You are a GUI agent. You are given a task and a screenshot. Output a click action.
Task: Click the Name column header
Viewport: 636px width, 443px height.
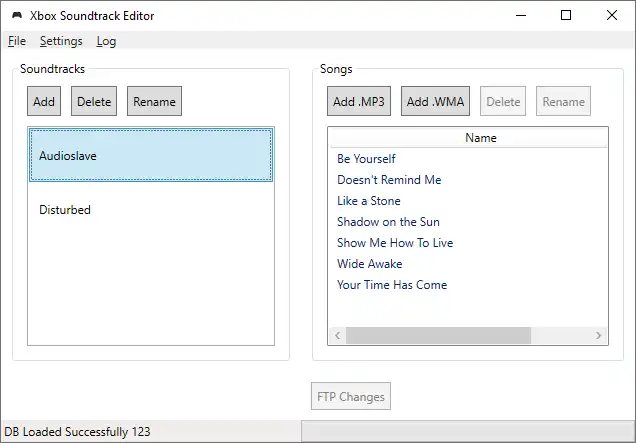[x=469, y=138]
